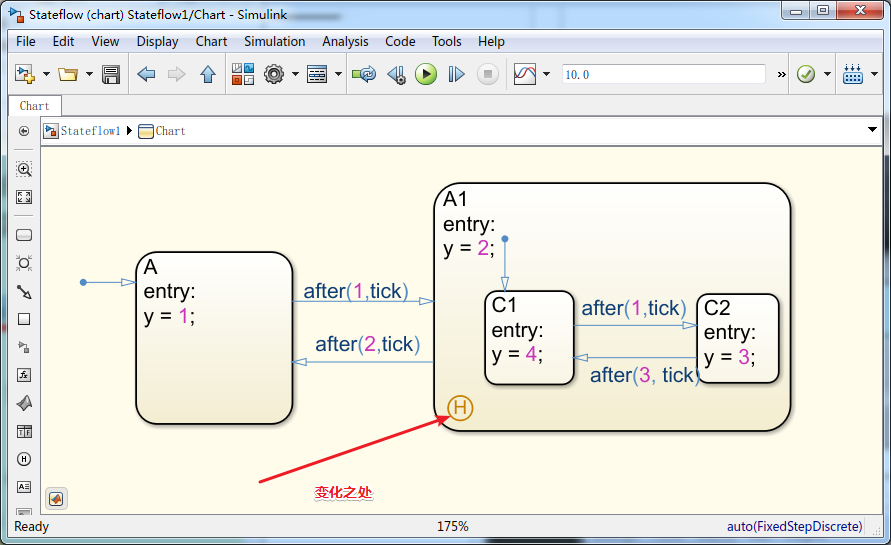Click the Update Diagram icon
This screenshot has width=891, height=545.
click(x=364, y=74)
